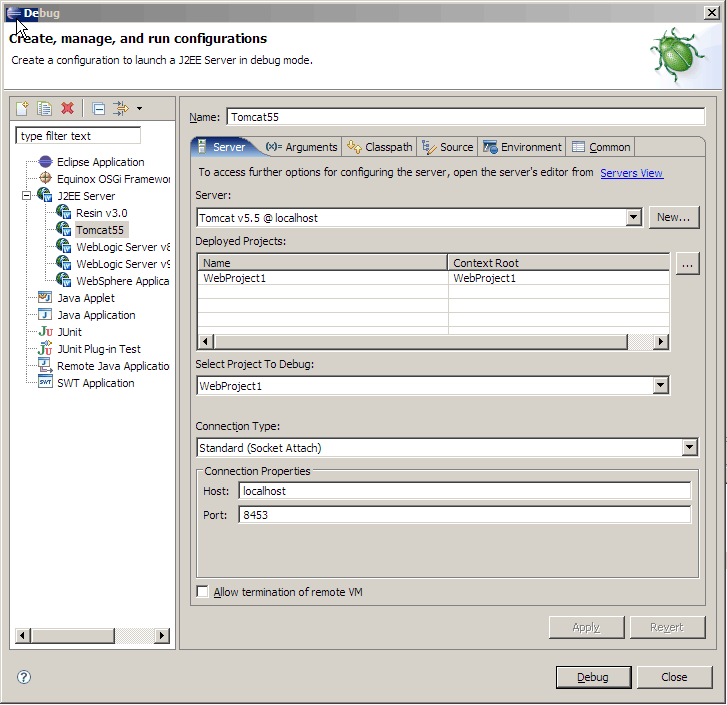Click deployed projects table horizontal scrollbar thumb

[420, 342]
